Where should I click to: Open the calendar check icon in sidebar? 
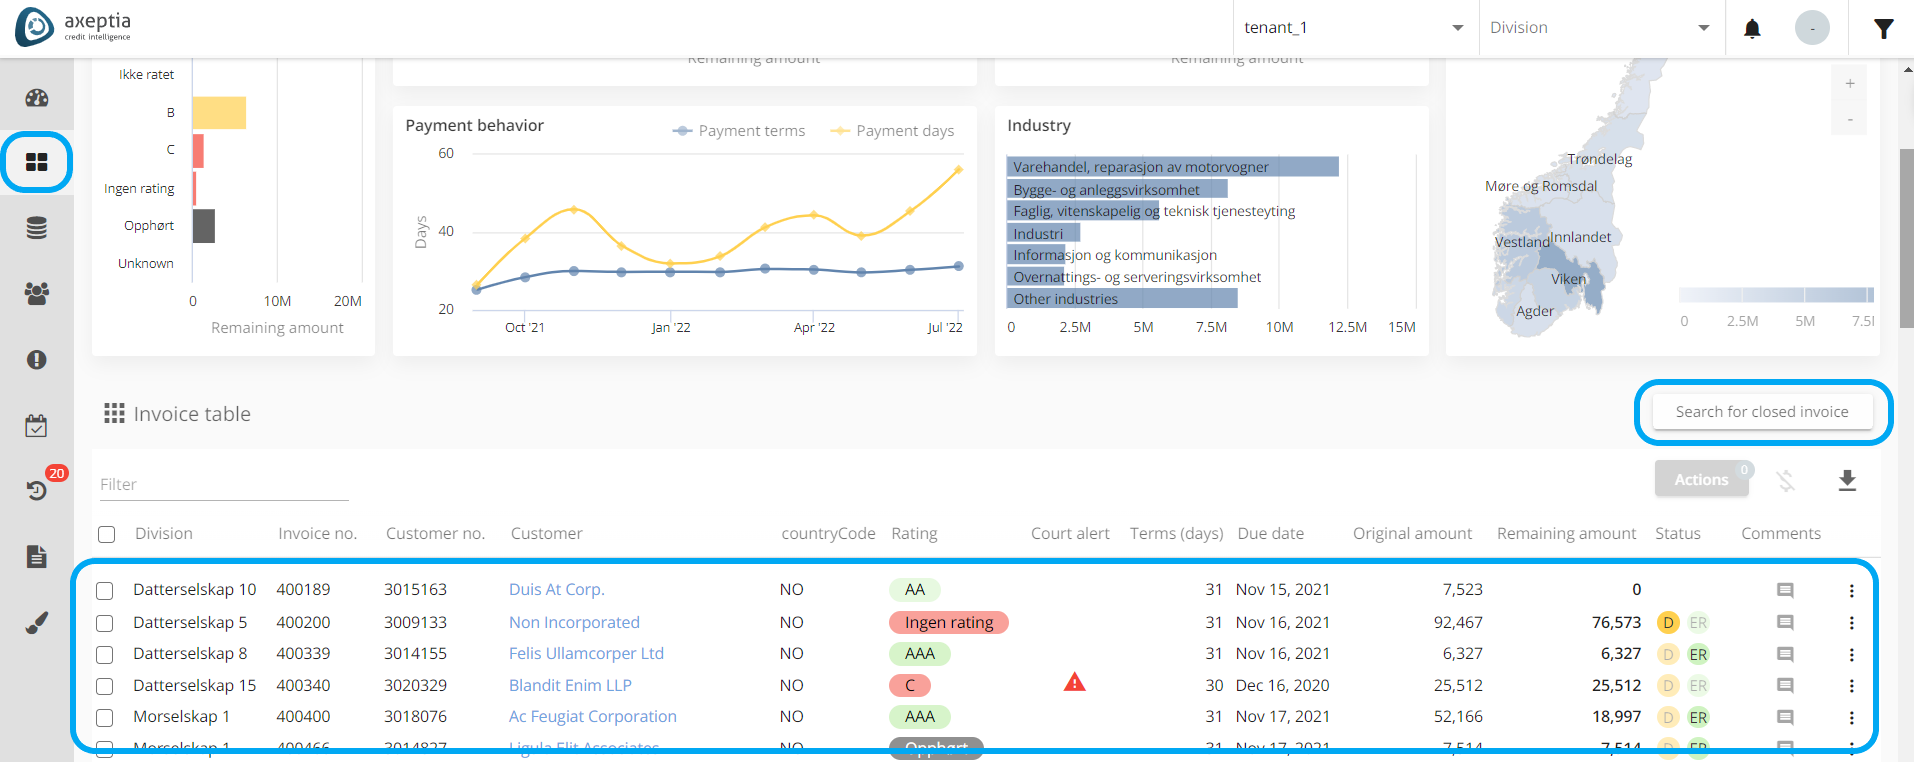(x=37, y=426)
